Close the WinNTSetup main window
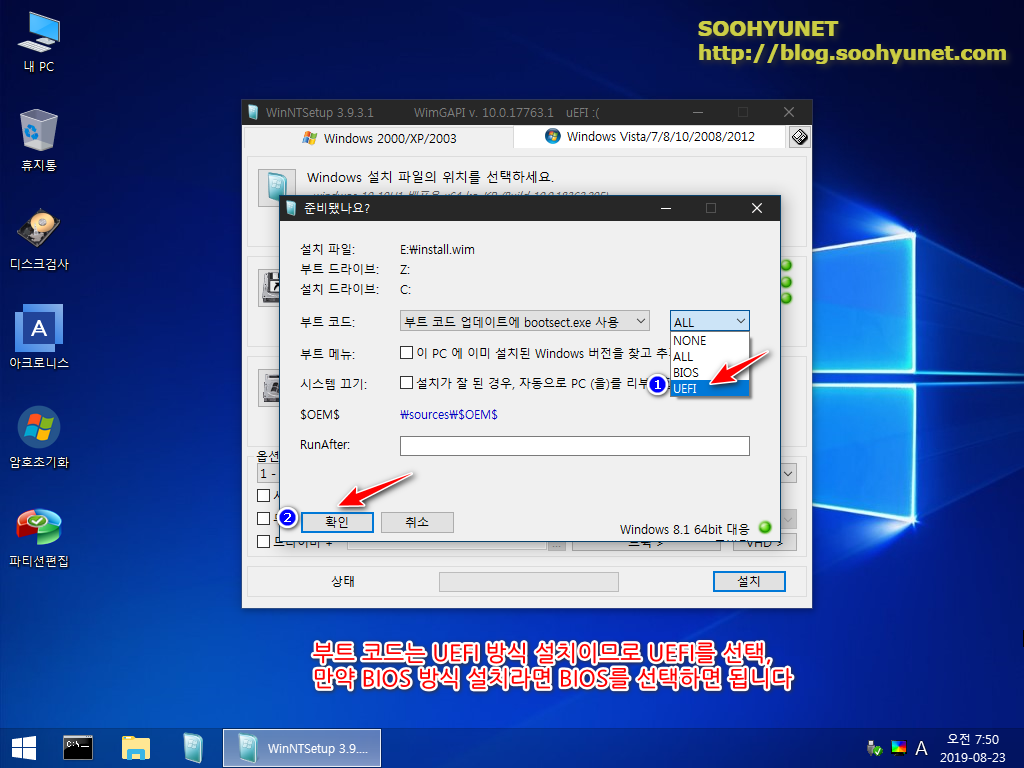Screen dimensions: 1024x768 point(789,112)
